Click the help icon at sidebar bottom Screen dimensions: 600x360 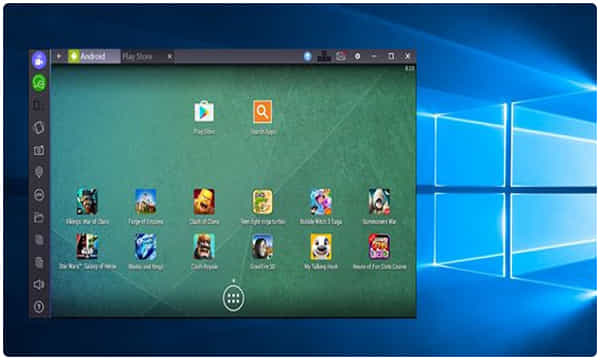(x=39, y=307)
